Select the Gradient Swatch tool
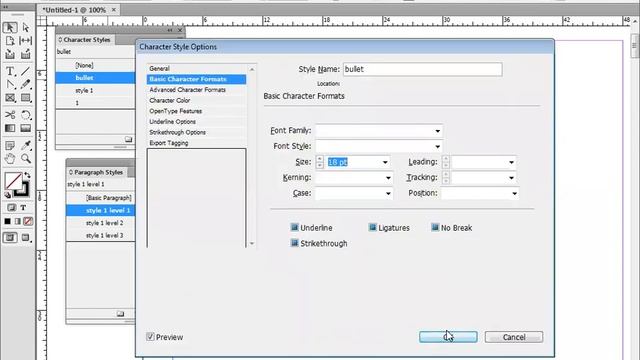 (10, 128)
